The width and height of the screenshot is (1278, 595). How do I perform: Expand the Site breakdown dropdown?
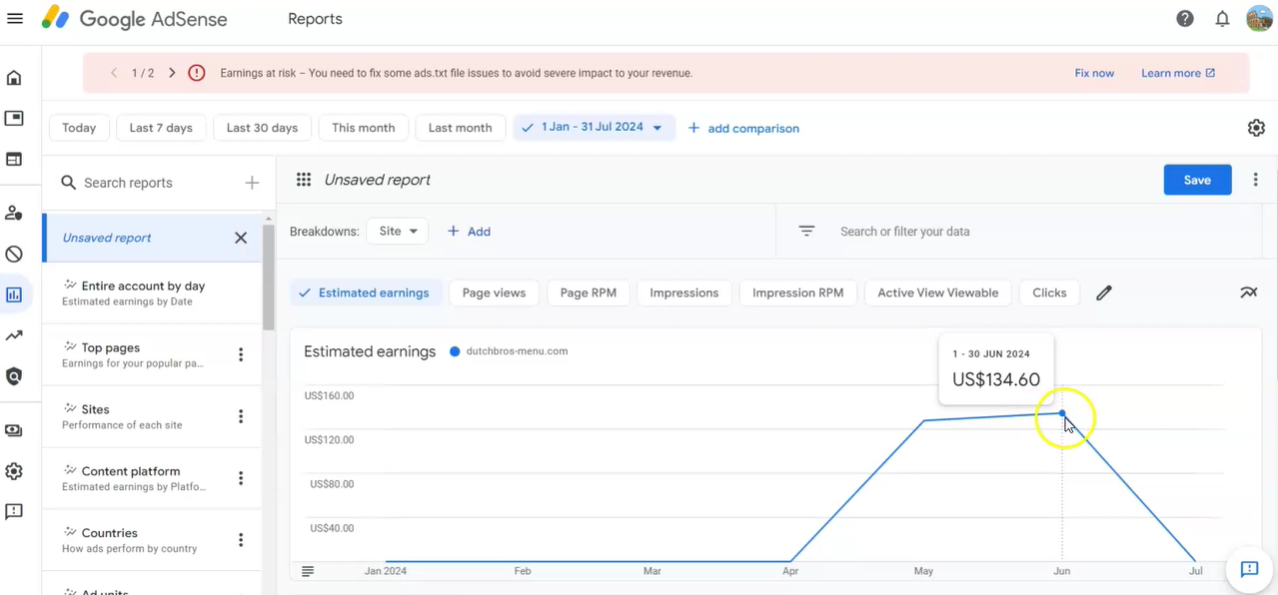397,231
